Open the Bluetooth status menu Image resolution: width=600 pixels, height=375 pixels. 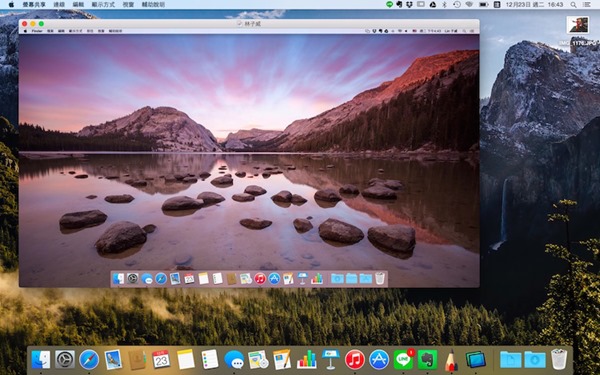pyautogui.click(x=444, y=5)
